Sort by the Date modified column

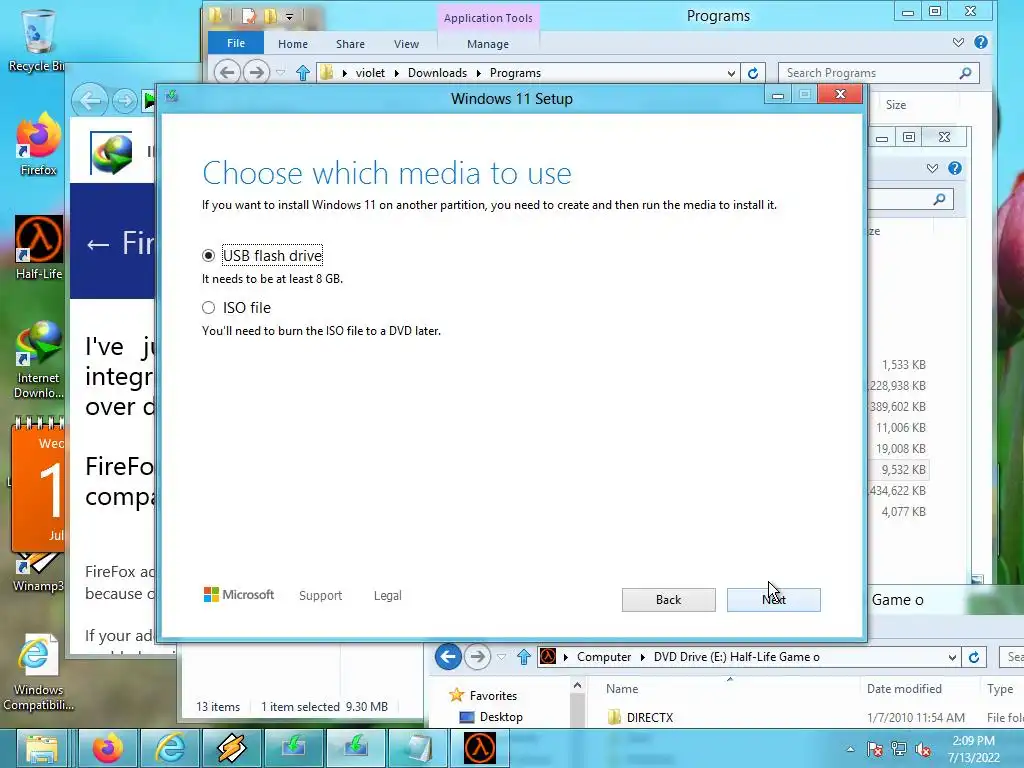tap(904, 688)
